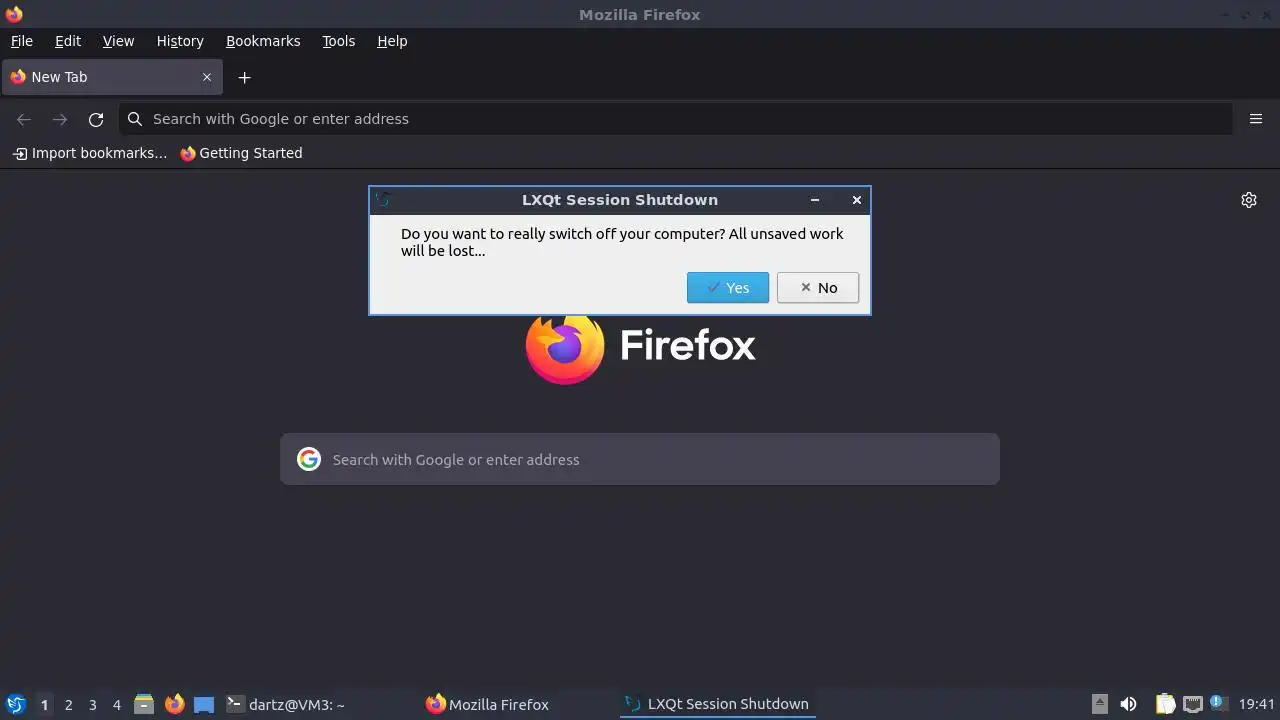Viewport: 1280px width, 720px height.
Task: Open the Edit menu
Action: pos(68,41)
